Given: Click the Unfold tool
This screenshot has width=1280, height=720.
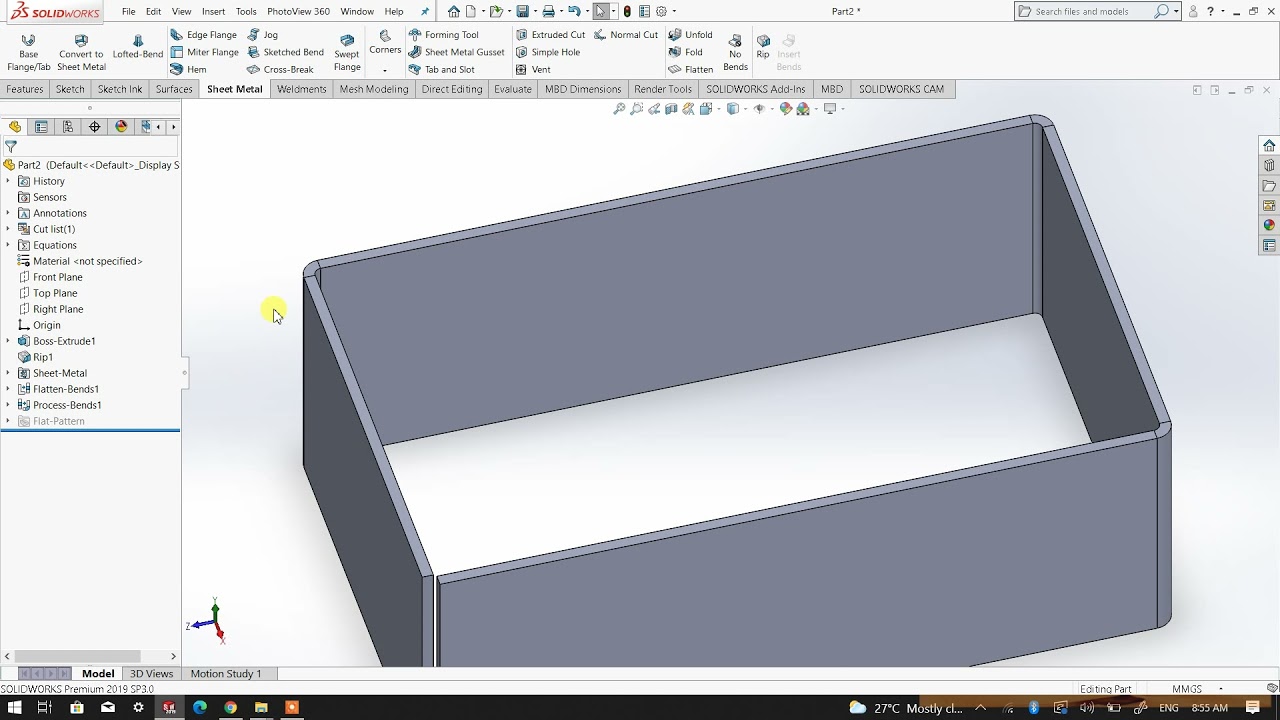Looking at the screenshot, I should coord(690,35).
